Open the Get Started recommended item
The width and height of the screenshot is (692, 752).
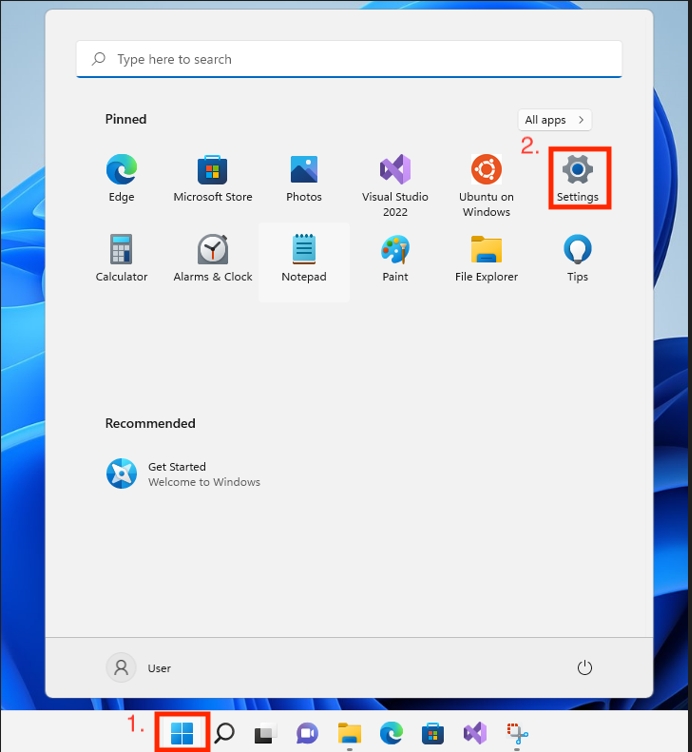pos(183,474)
